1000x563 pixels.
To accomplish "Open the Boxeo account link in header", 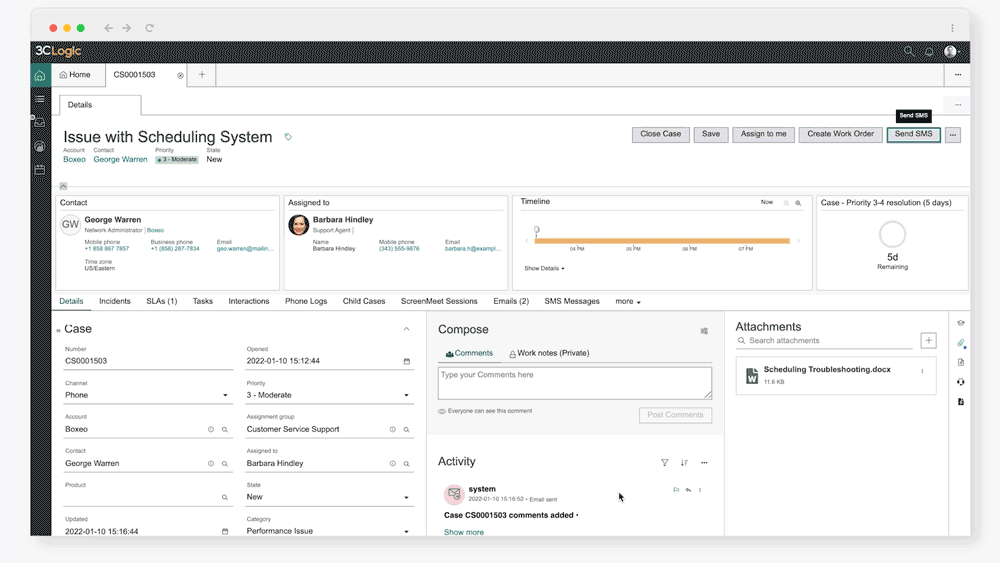I will click(x=74, y=159).
